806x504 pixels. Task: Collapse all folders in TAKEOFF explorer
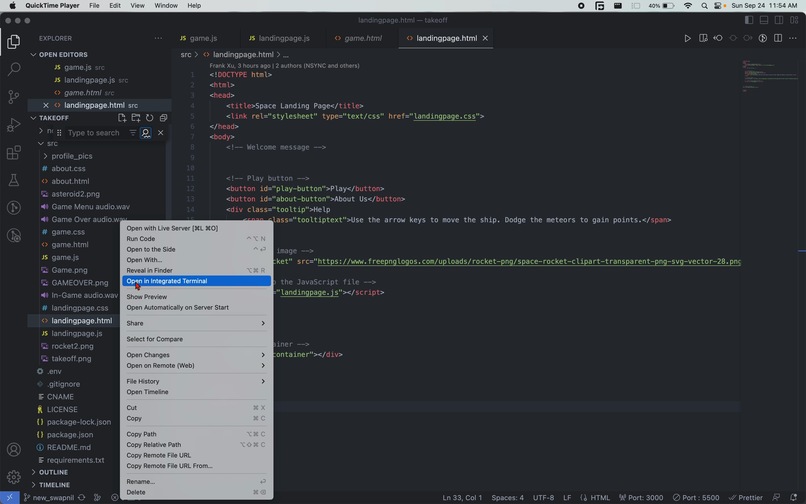pyautogui.click(x=163, y=118)
